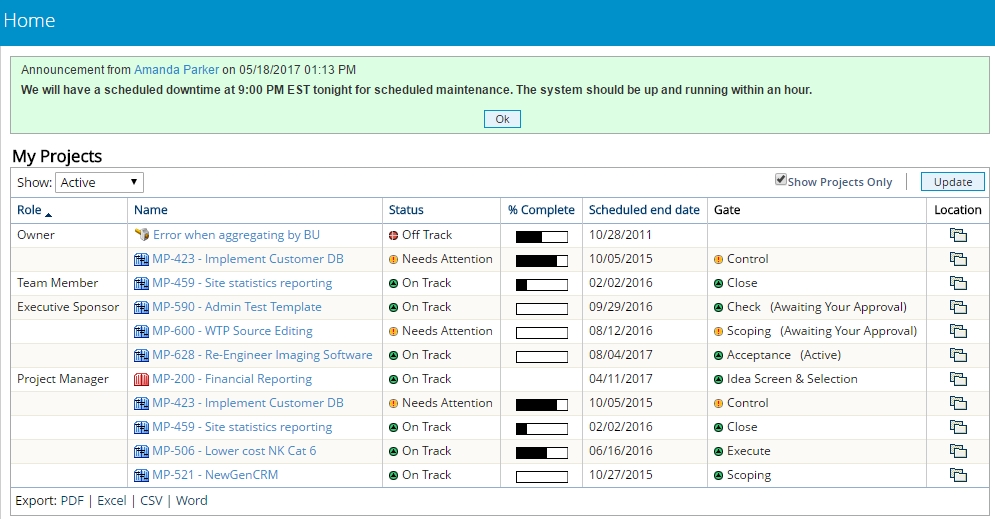
Task: Click location icon for MP-600 WTP Source Editing
Action: click(958, 331)
